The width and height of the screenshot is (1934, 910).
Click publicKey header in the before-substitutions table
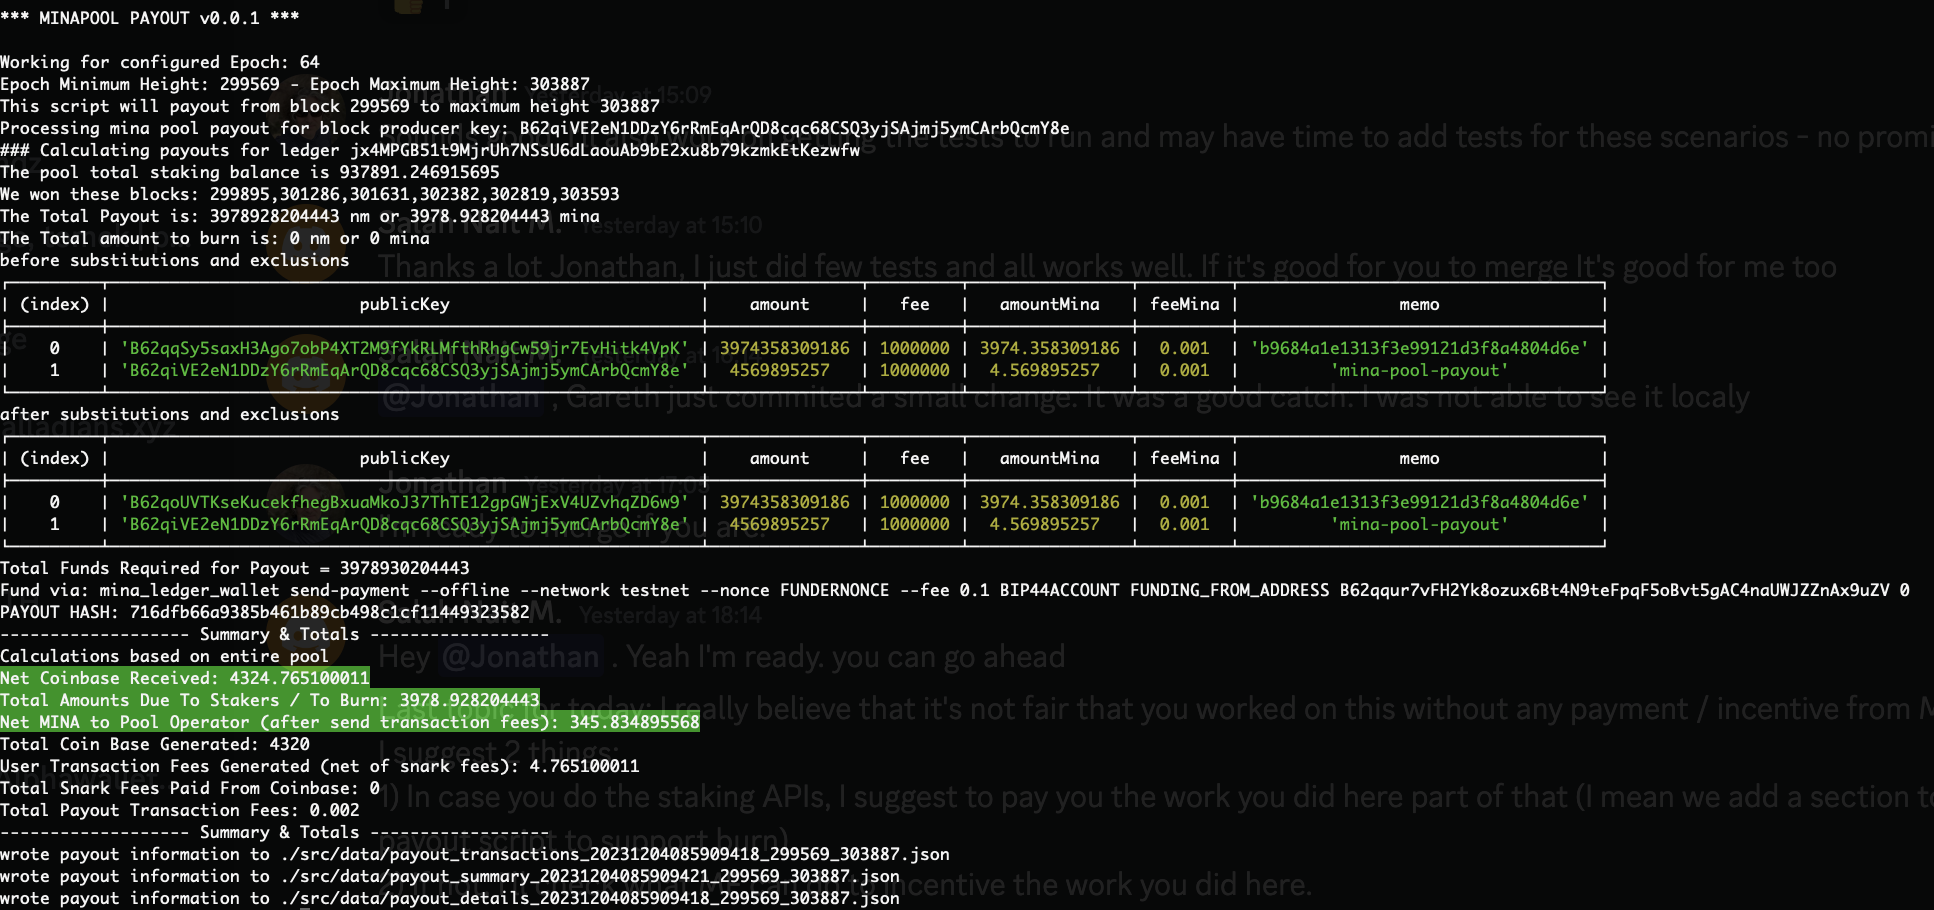point(405,304)
